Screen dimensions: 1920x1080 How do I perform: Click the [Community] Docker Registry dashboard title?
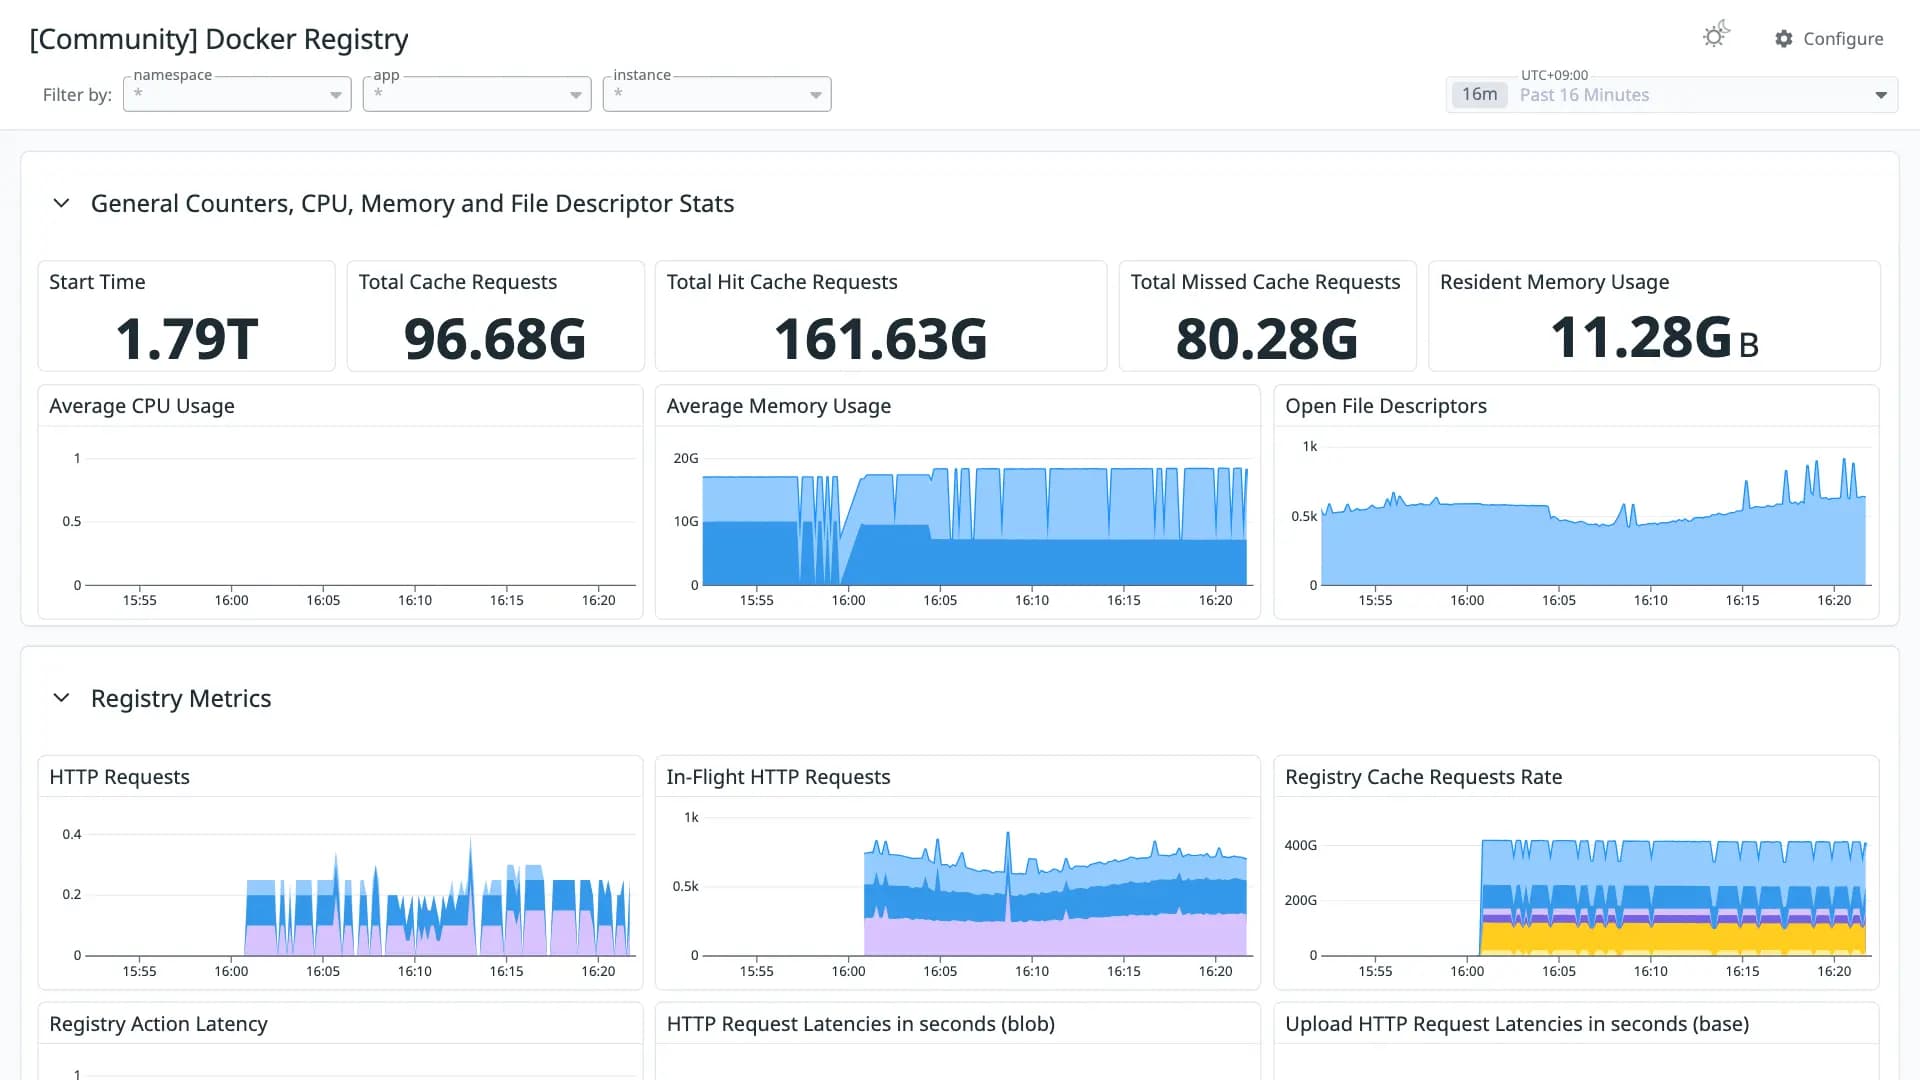(x=219, y=39)
